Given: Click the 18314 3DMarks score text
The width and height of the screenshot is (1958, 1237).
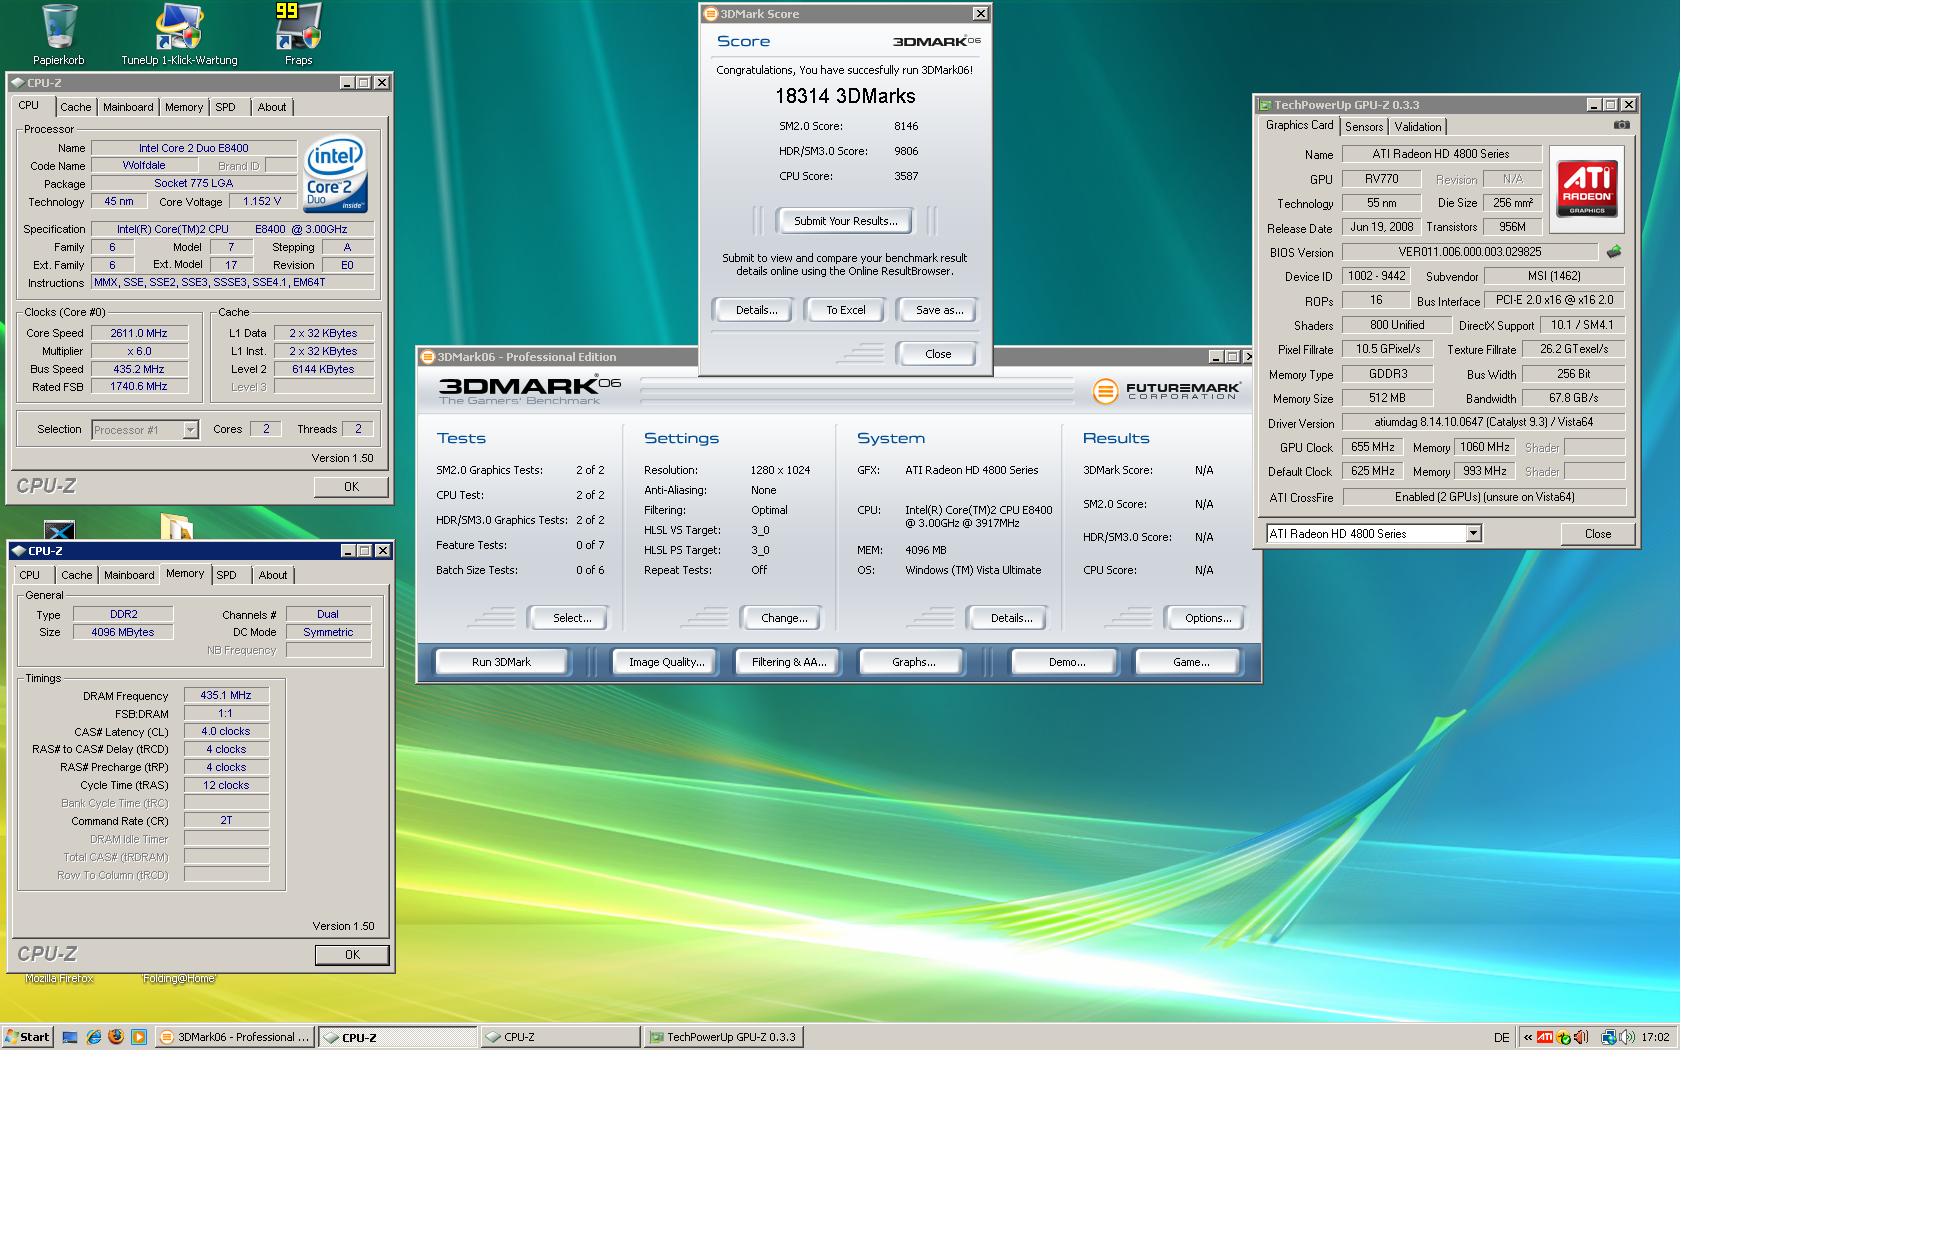Looking at the screenshot, I should (845, 96).
